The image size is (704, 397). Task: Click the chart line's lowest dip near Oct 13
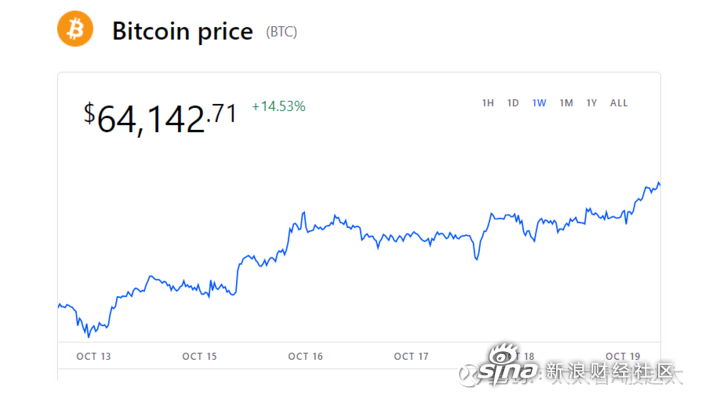(x=88, y=336)
